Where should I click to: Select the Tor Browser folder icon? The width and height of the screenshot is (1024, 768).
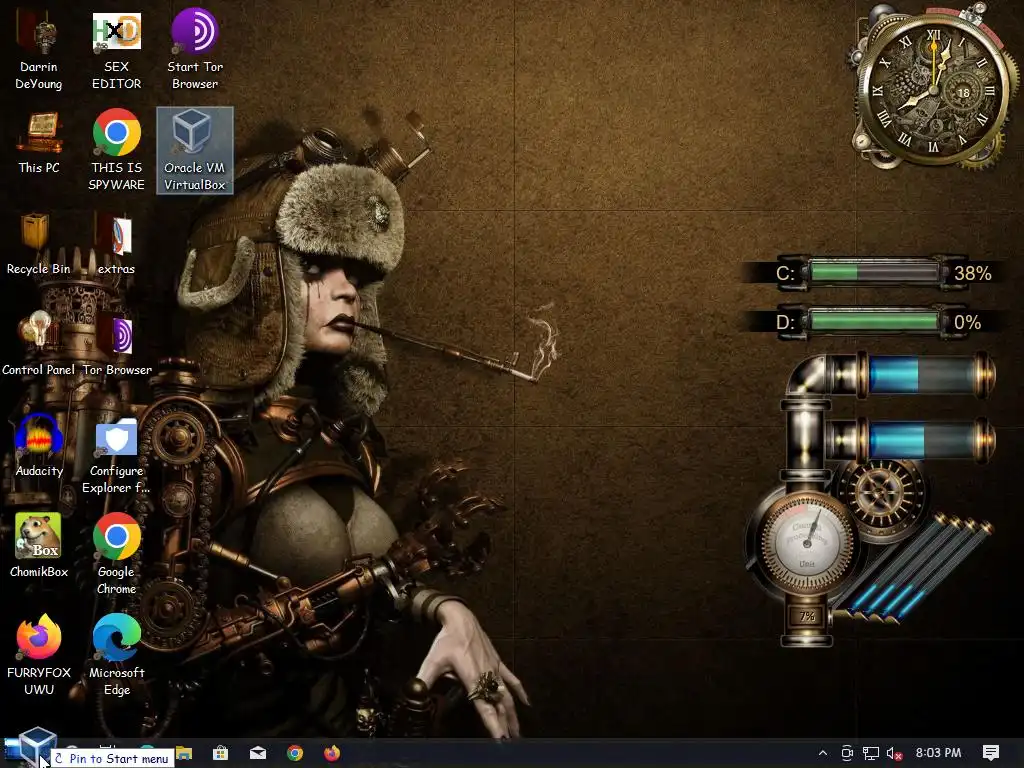[x=117, y=344]
